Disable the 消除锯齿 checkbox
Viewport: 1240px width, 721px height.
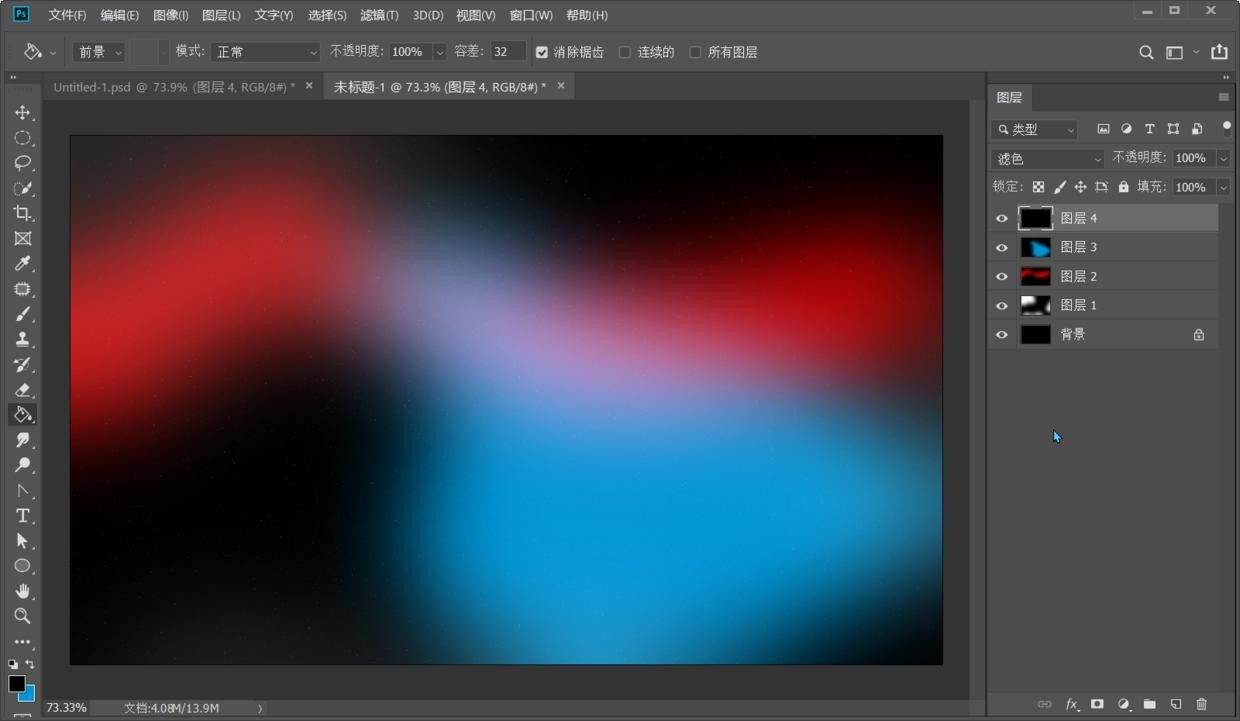542,52
